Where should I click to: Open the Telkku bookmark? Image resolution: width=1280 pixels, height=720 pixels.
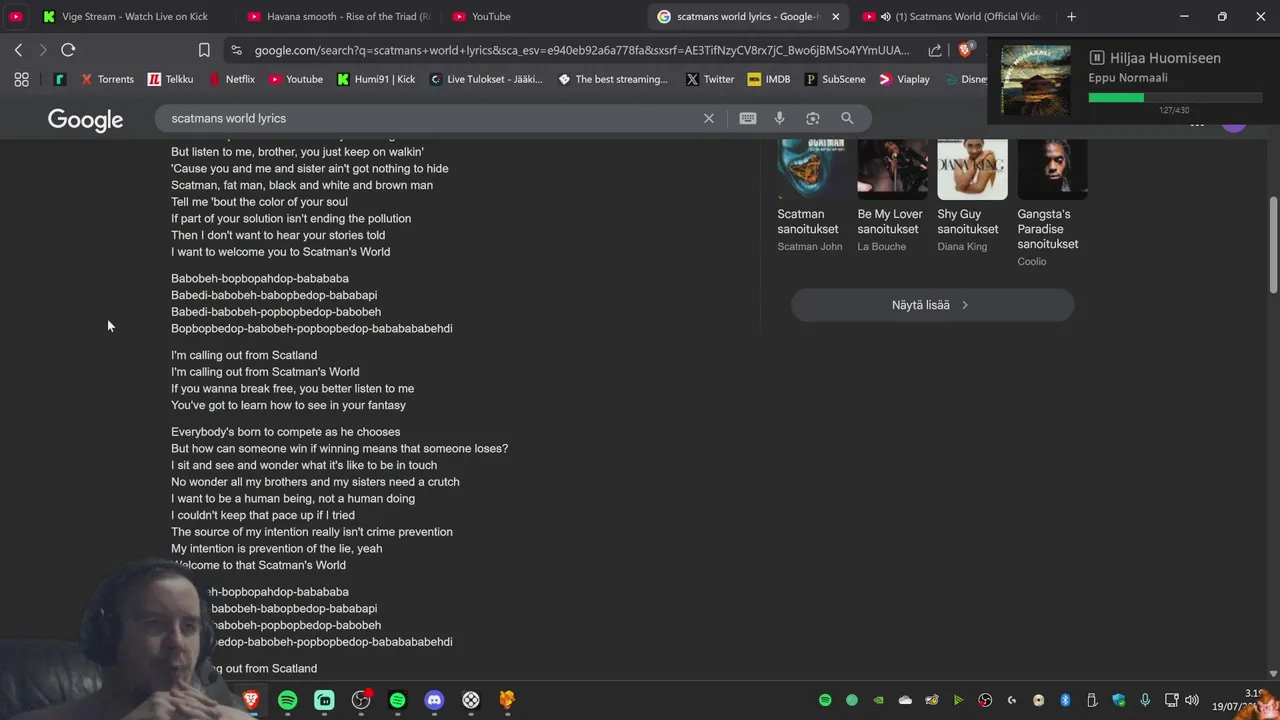click(170, 79)
